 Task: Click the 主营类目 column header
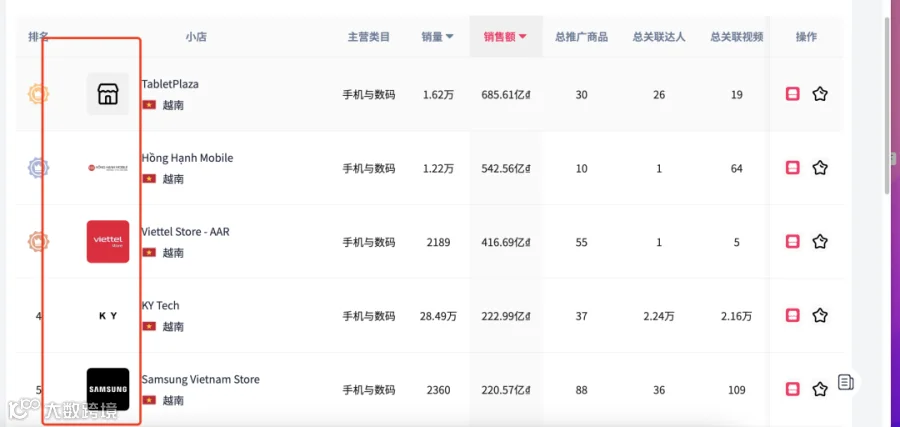tap(368, 37)
